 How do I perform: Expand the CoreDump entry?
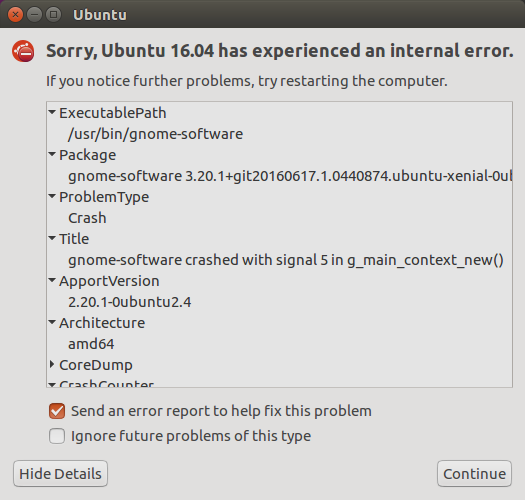52,364
